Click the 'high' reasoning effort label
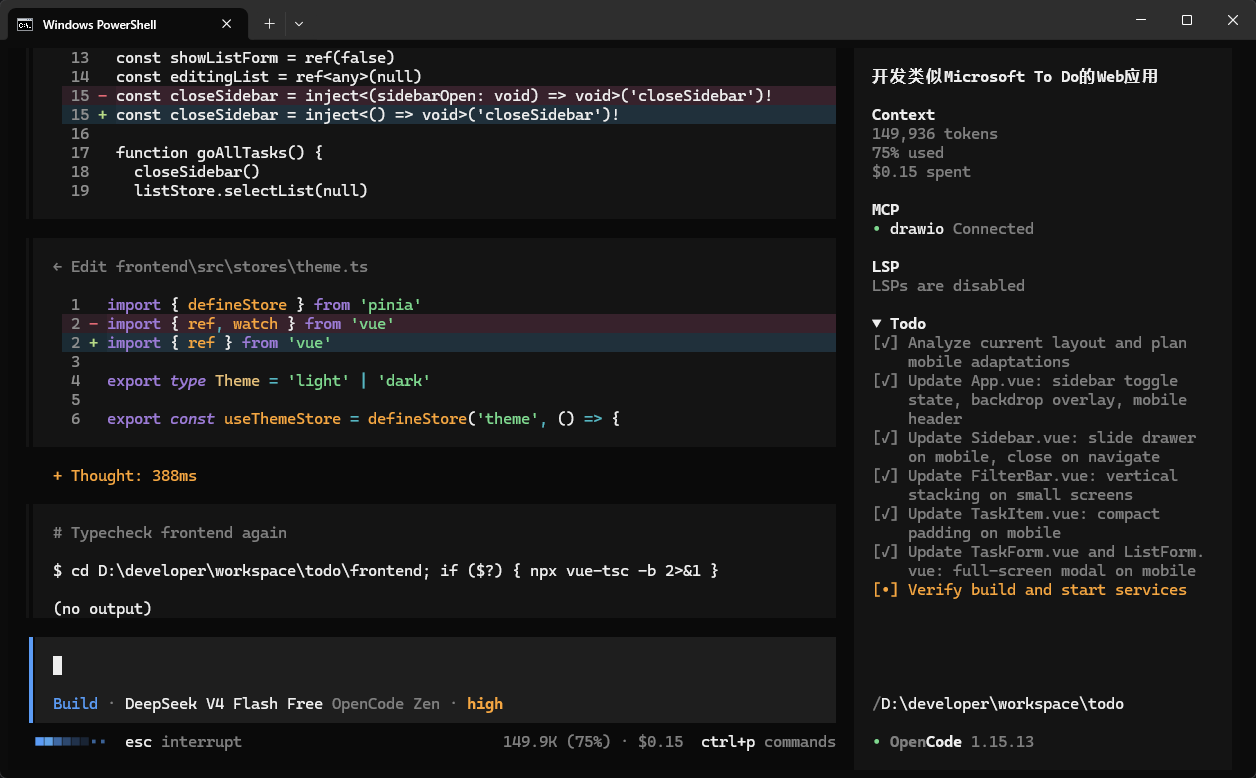 [x=485, y=704]
